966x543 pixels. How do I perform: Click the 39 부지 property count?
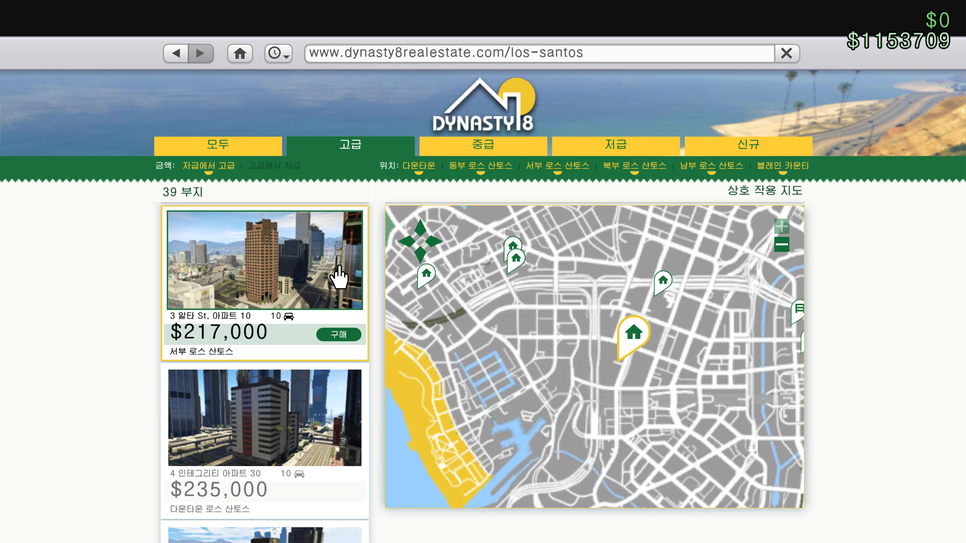[182, 192]
